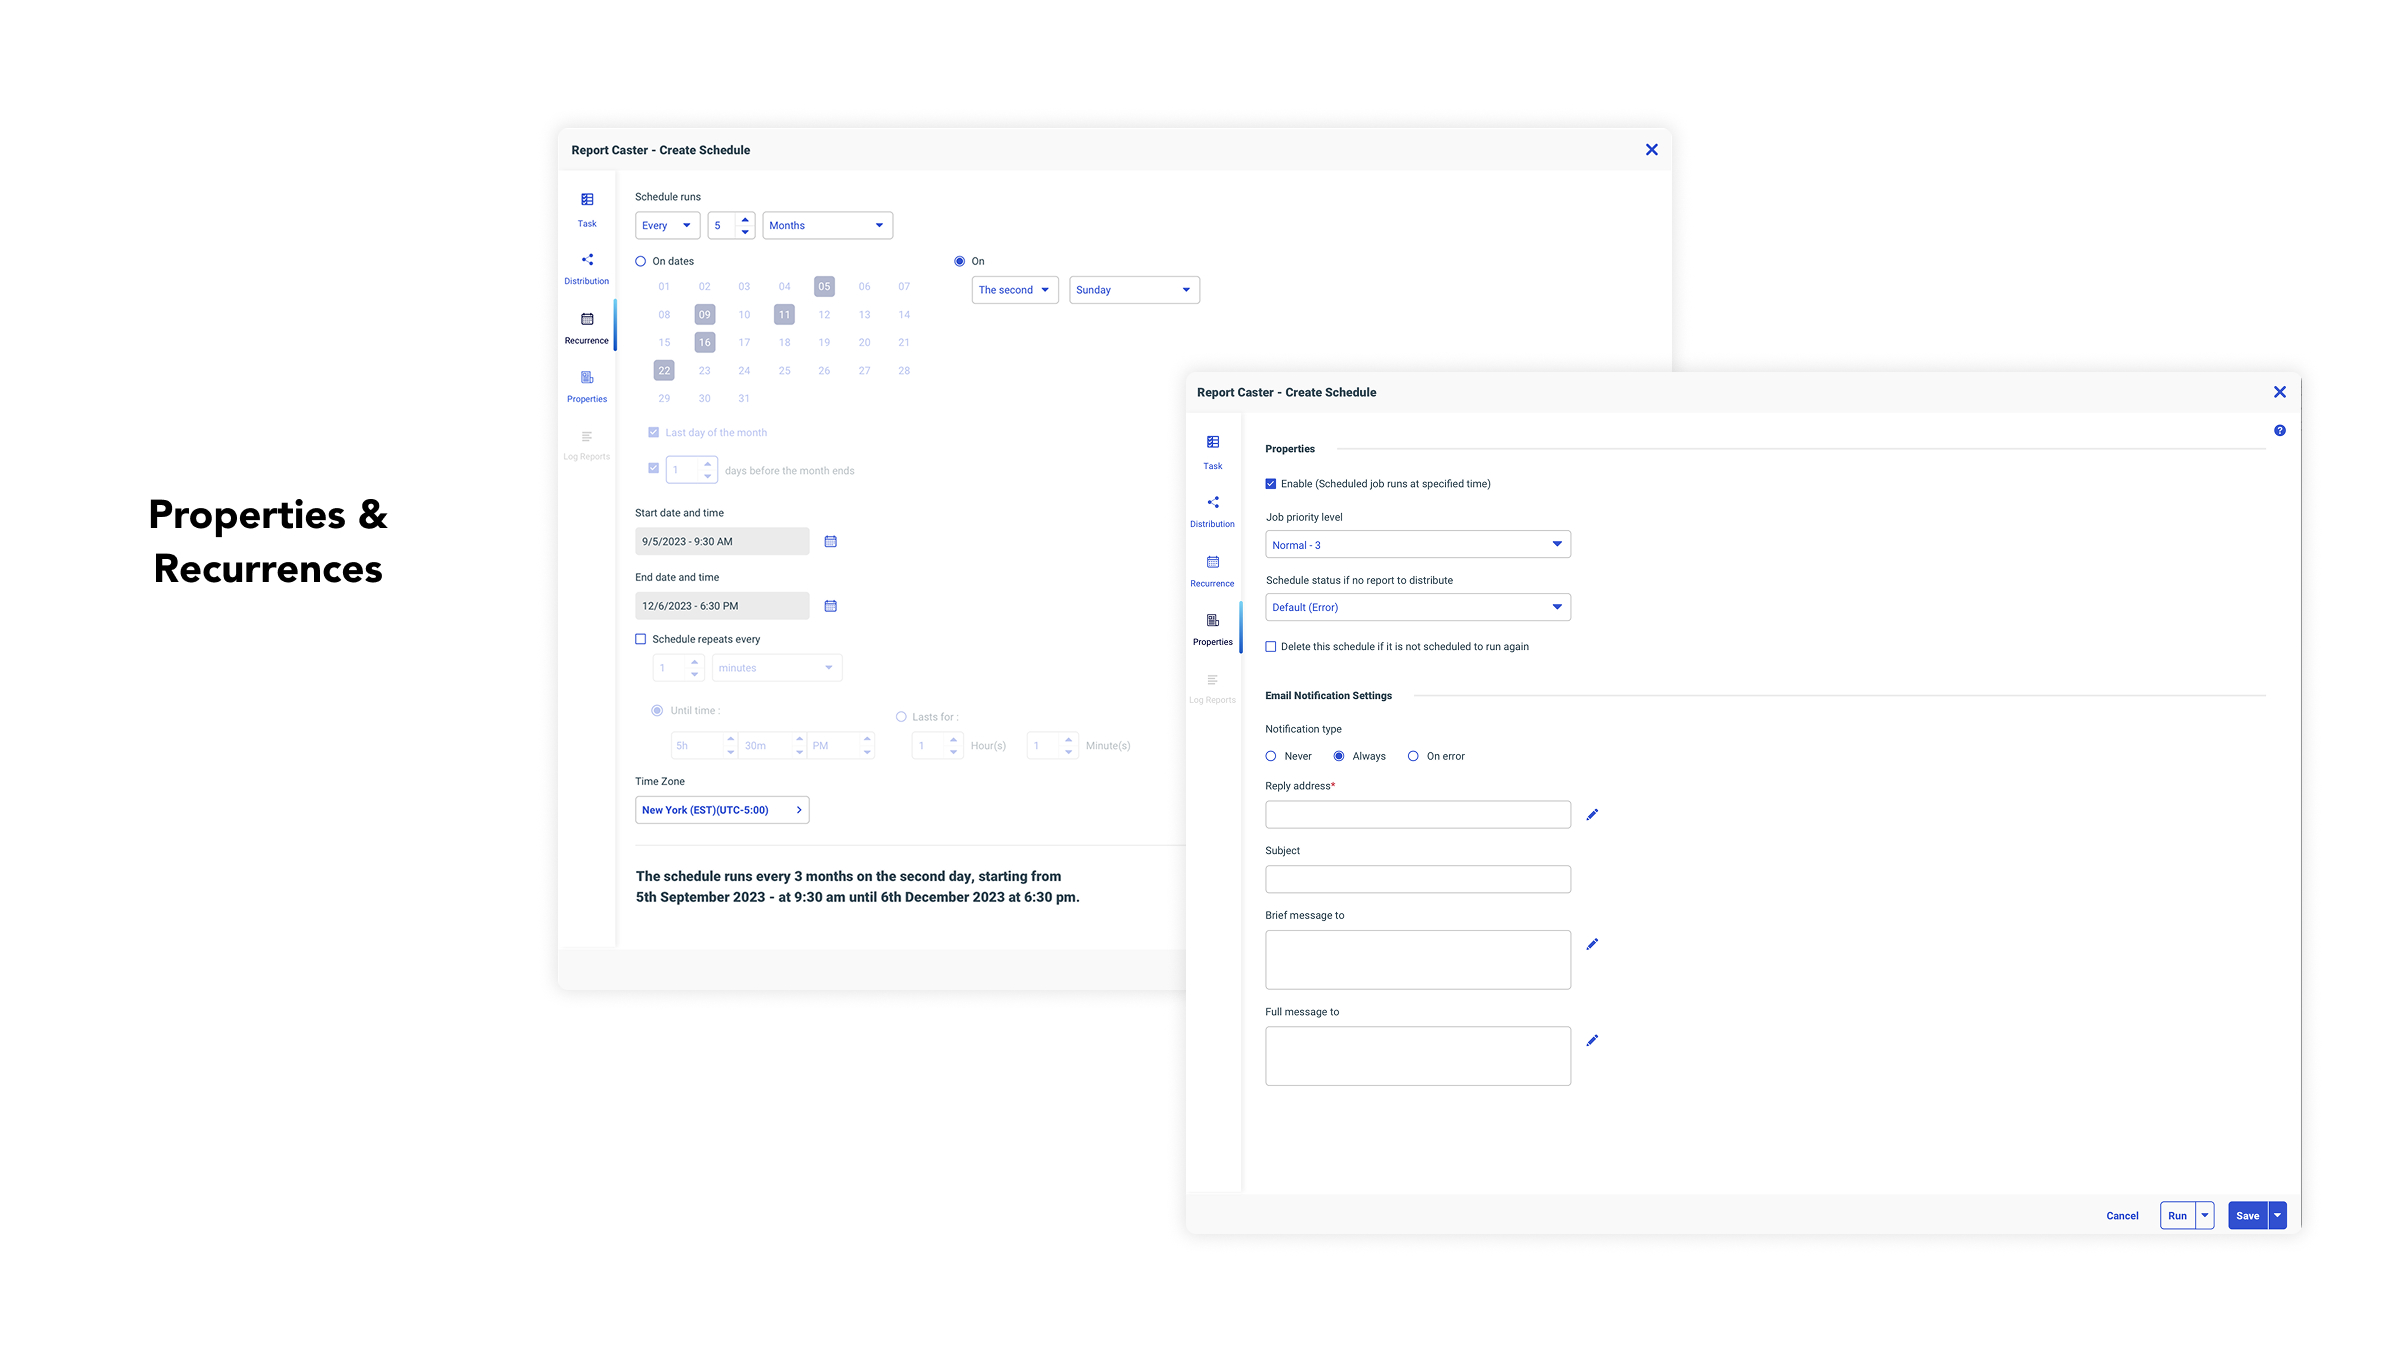The height and width of the screenshot is (1350, 2400).
Task: Click the help question mark icon
Action: pyautogui.click(x=2279, y=431)
